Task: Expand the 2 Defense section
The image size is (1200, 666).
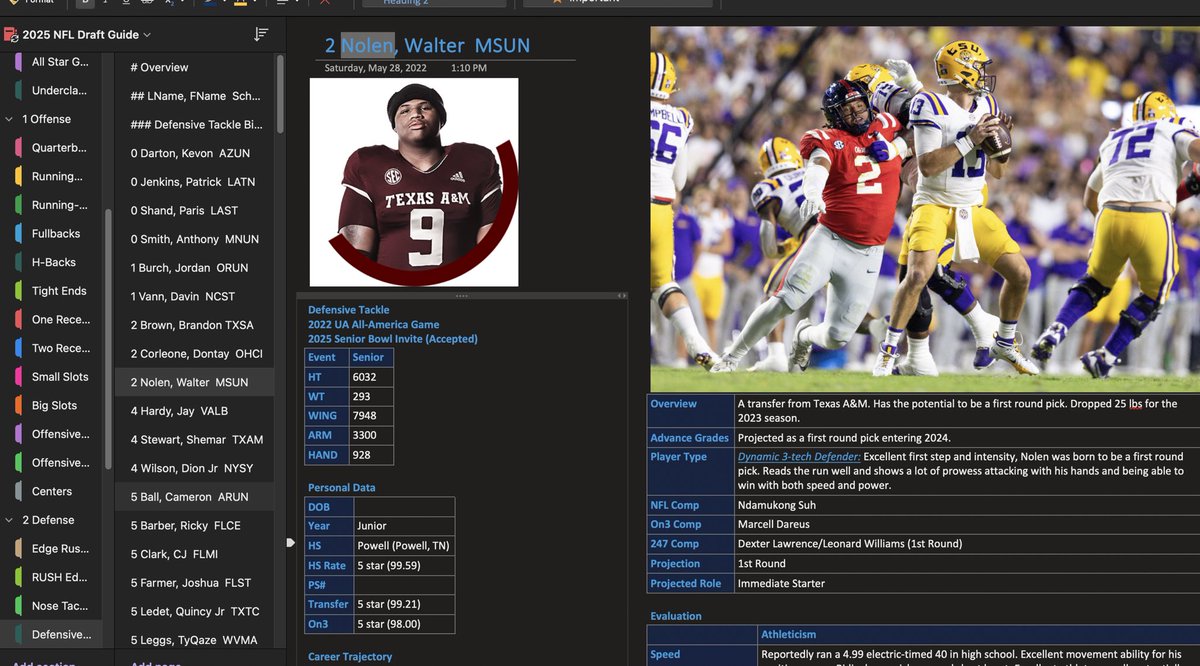Action: [8, 519]
